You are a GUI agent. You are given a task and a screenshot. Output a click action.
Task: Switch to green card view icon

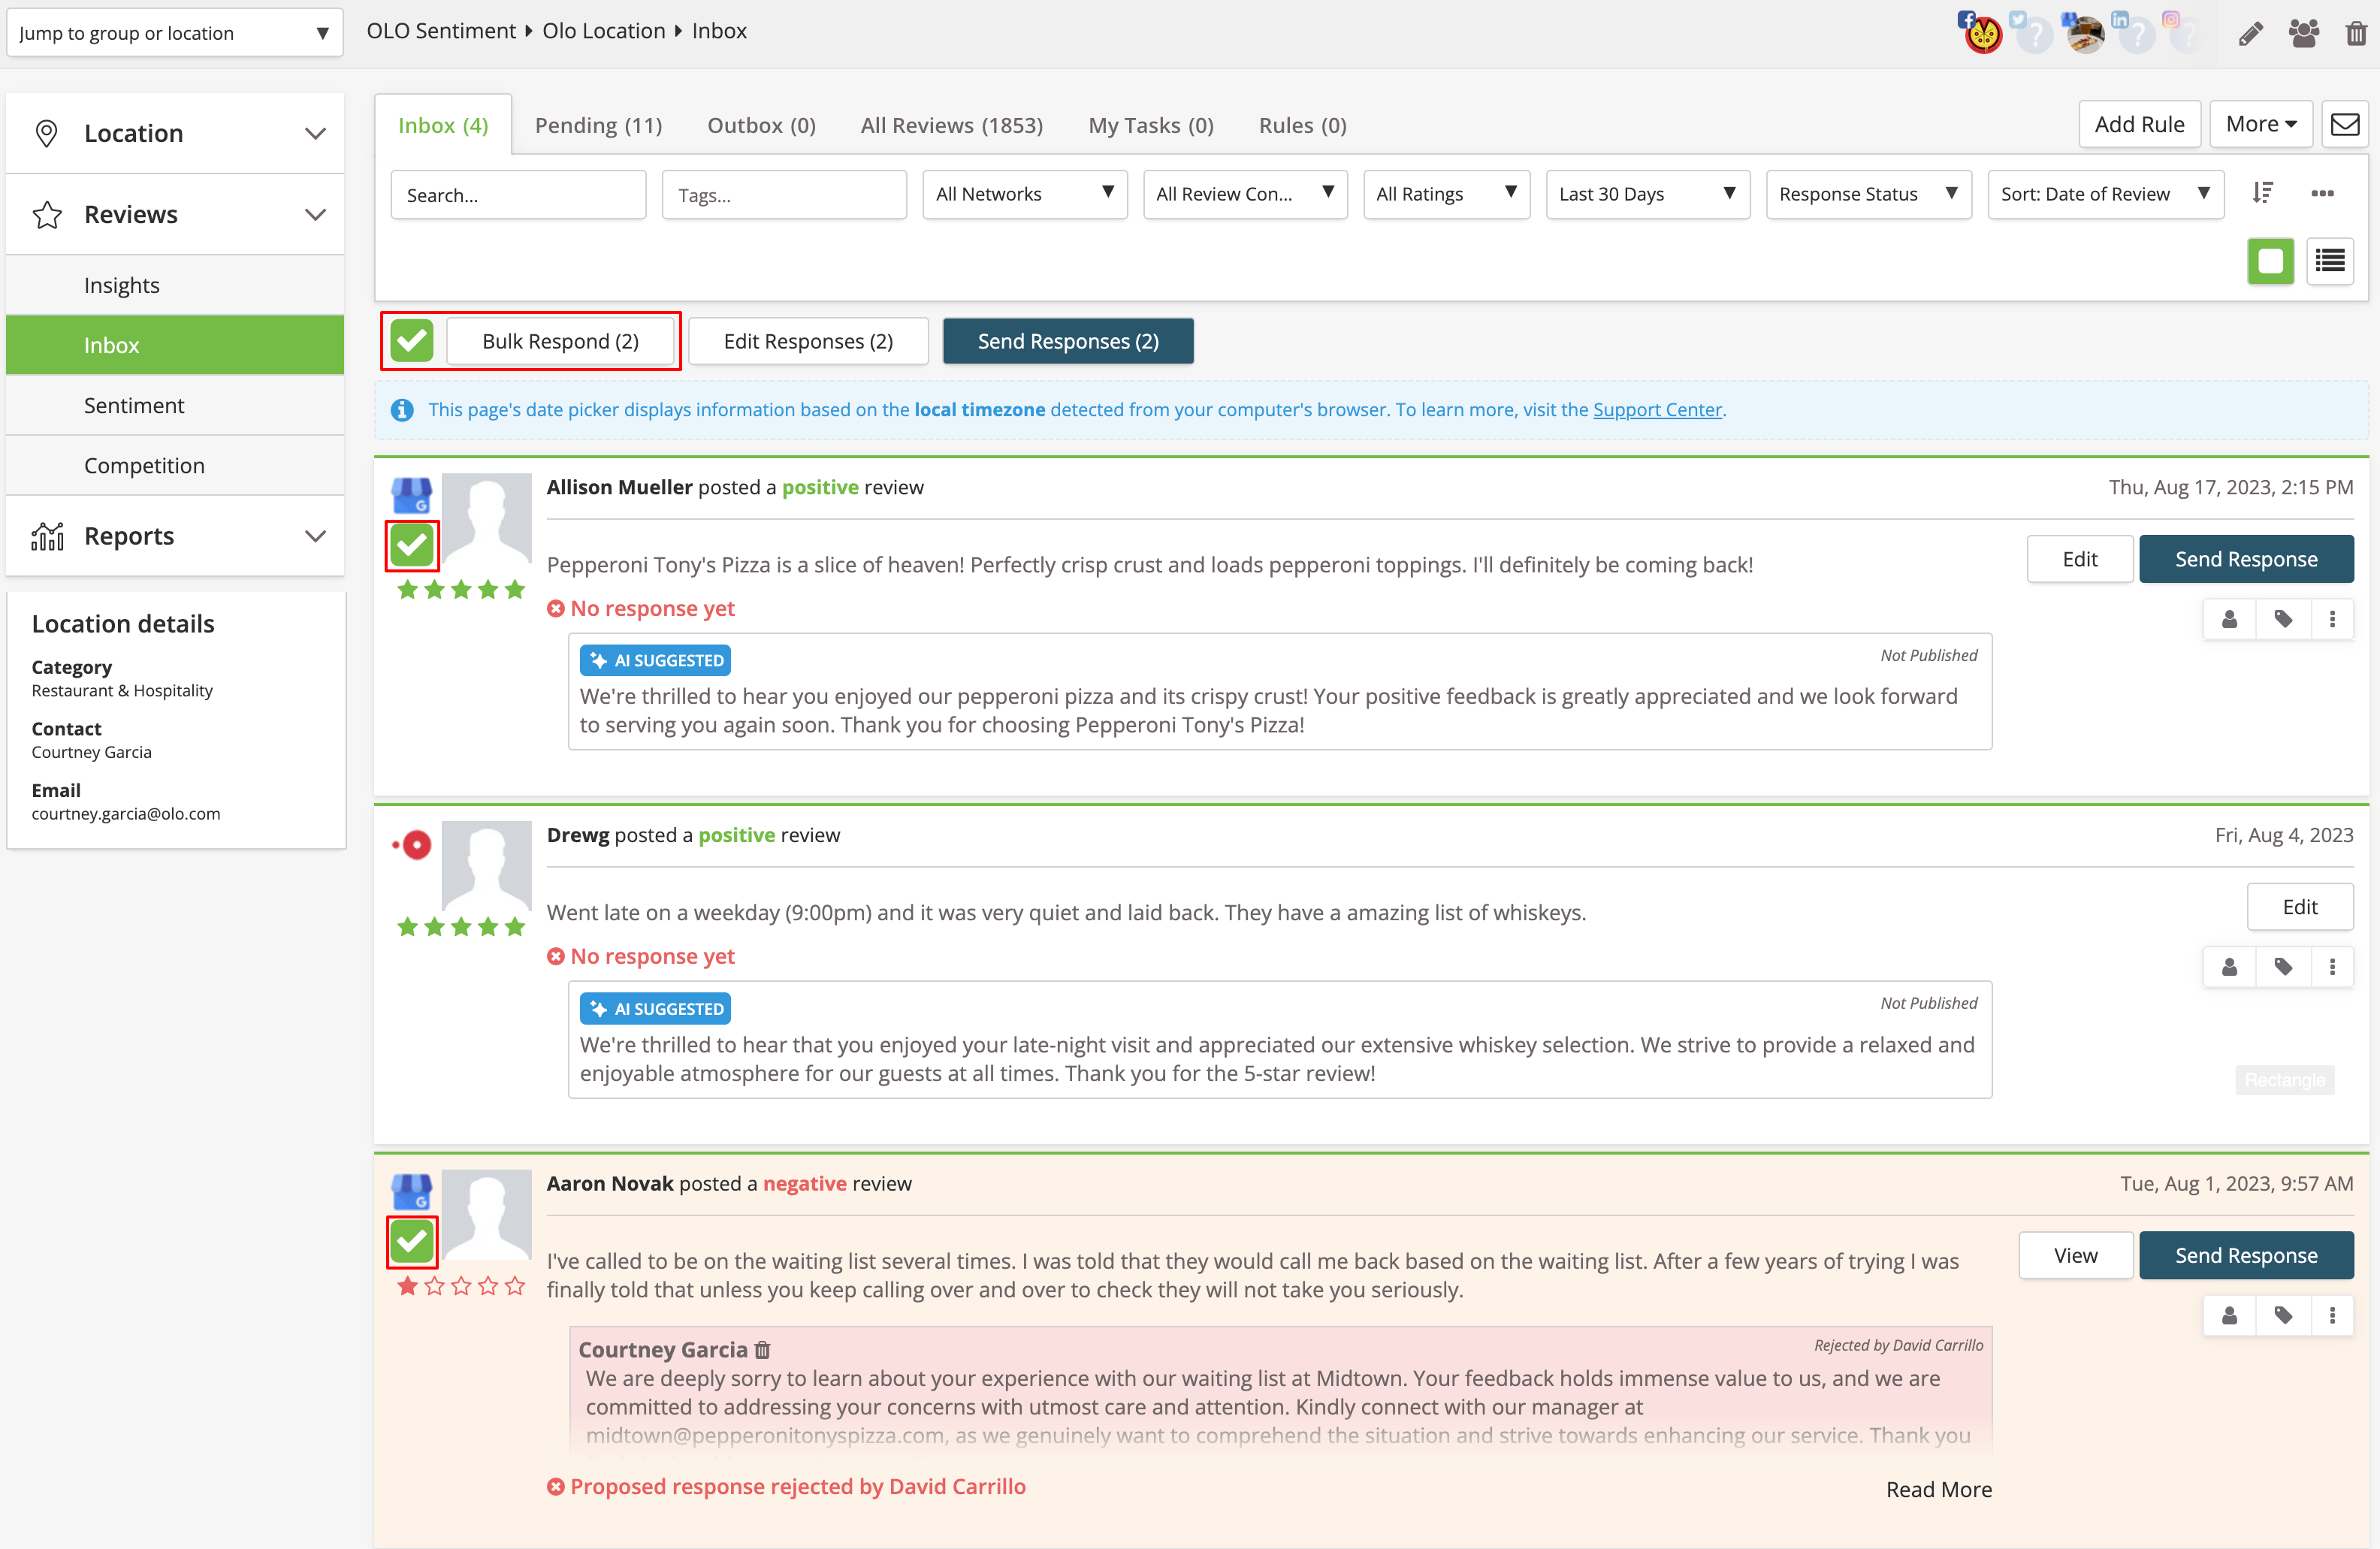2270,261
